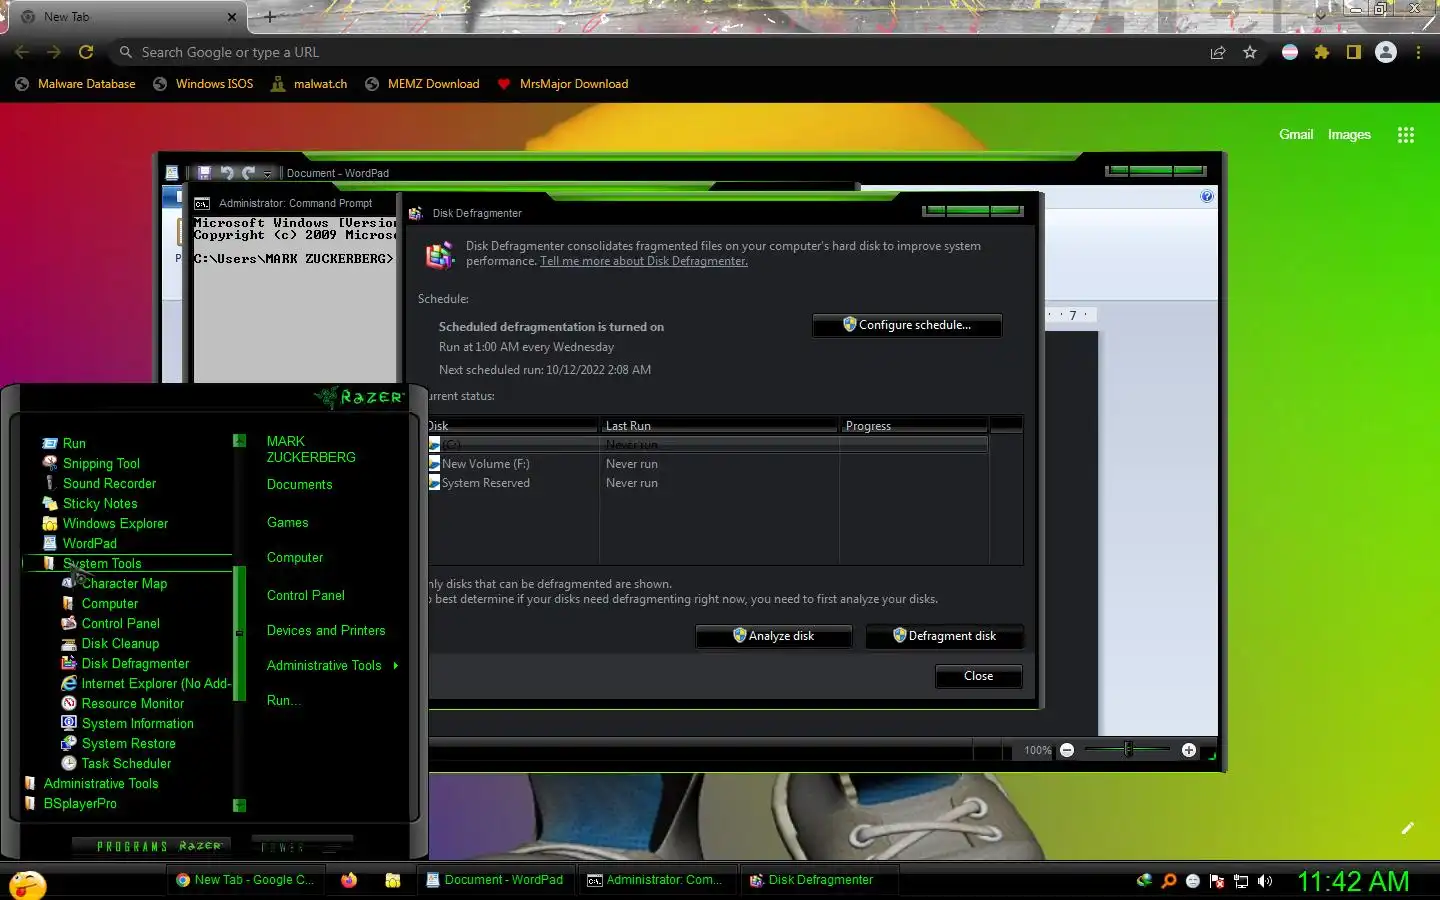Viewport: 1440px width, 900px height.
Task: Open Games in the start menu right pane
Action: (x=287, y=522)
